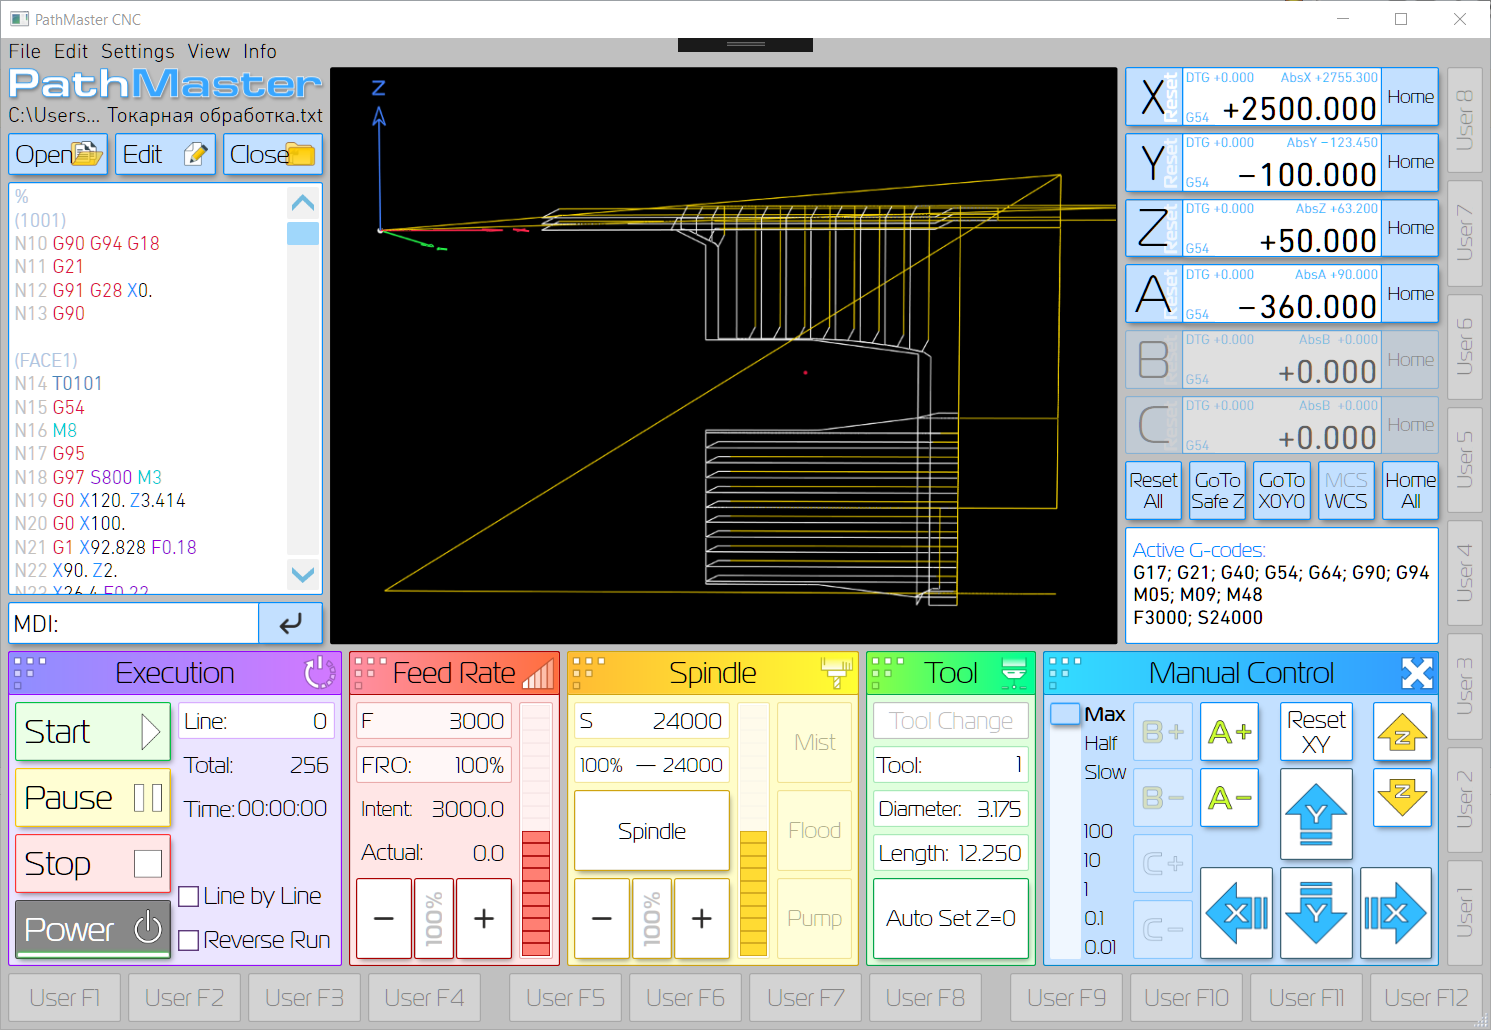
Task: Click the Tool panel header icon
Action: click(x=1013, y=673)
